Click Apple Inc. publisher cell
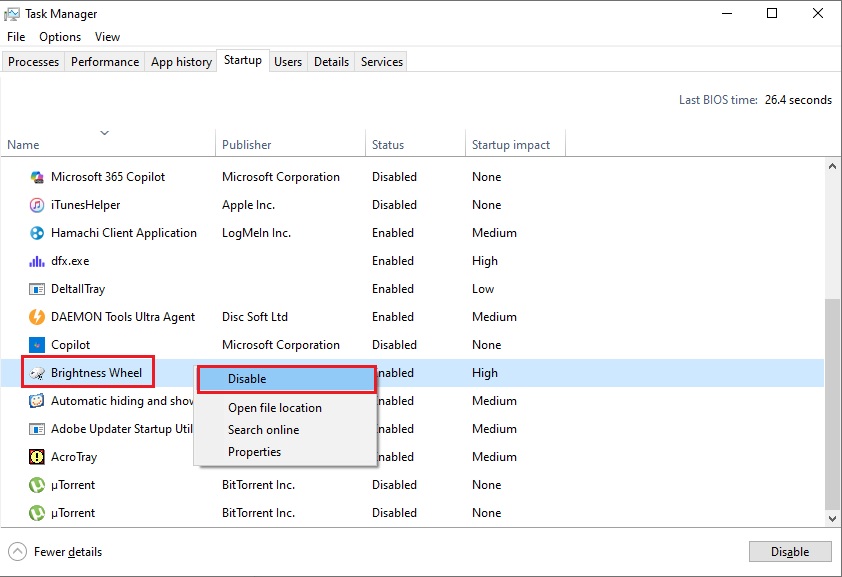The height and width of the screenshot is (577, 842). pyautogui.click(x=248, y=205)
